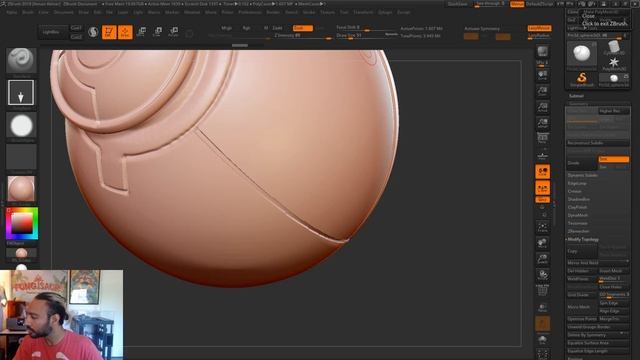Open the material sphere thumbnail
This screenshot has height=360, width=640.
click(x=21, y=189)
